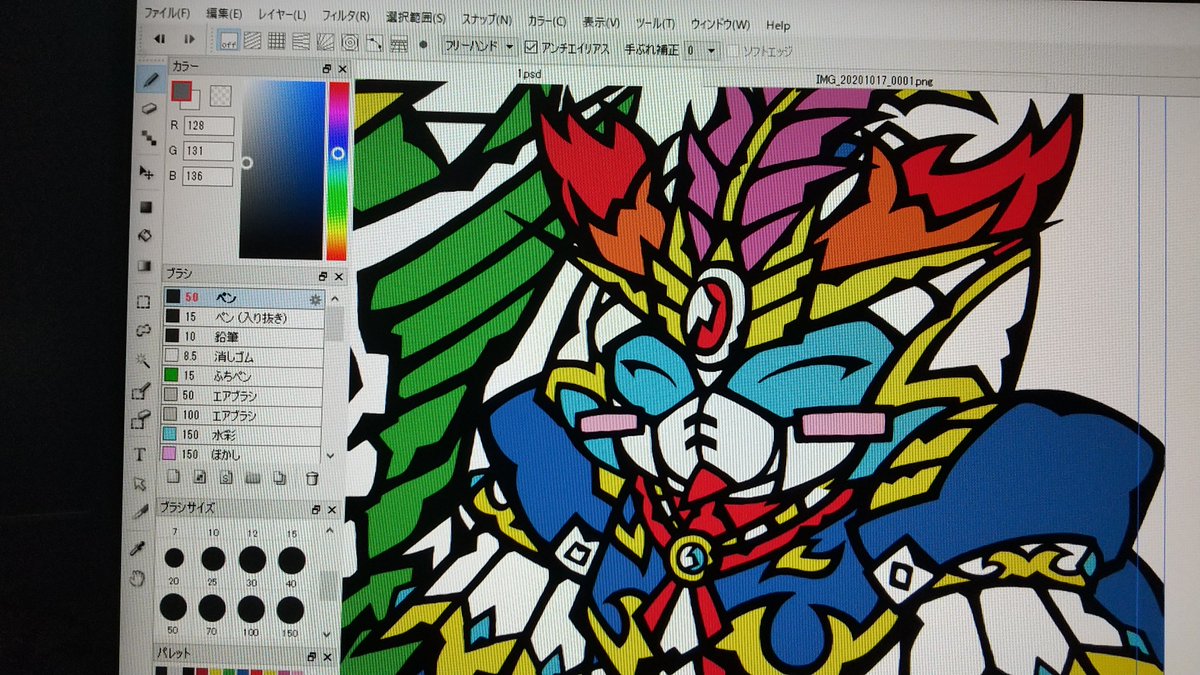This screenshot has width=1200, height=675.
Task: Open the レイヤー(L) menu
Action: pyautogui.click(x=282, y=16)
